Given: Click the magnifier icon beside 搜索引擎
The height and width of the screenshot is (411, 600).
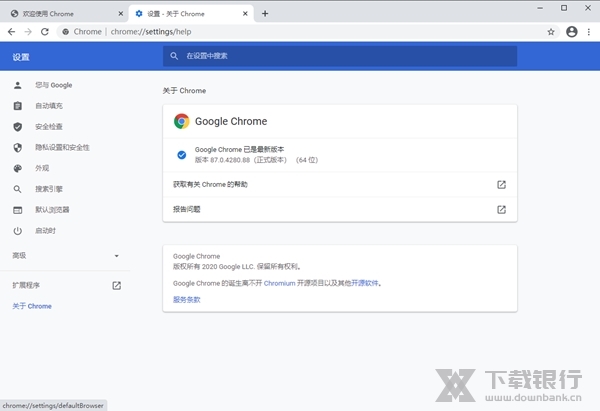Looking at the screenshot, I should point(18,189).
